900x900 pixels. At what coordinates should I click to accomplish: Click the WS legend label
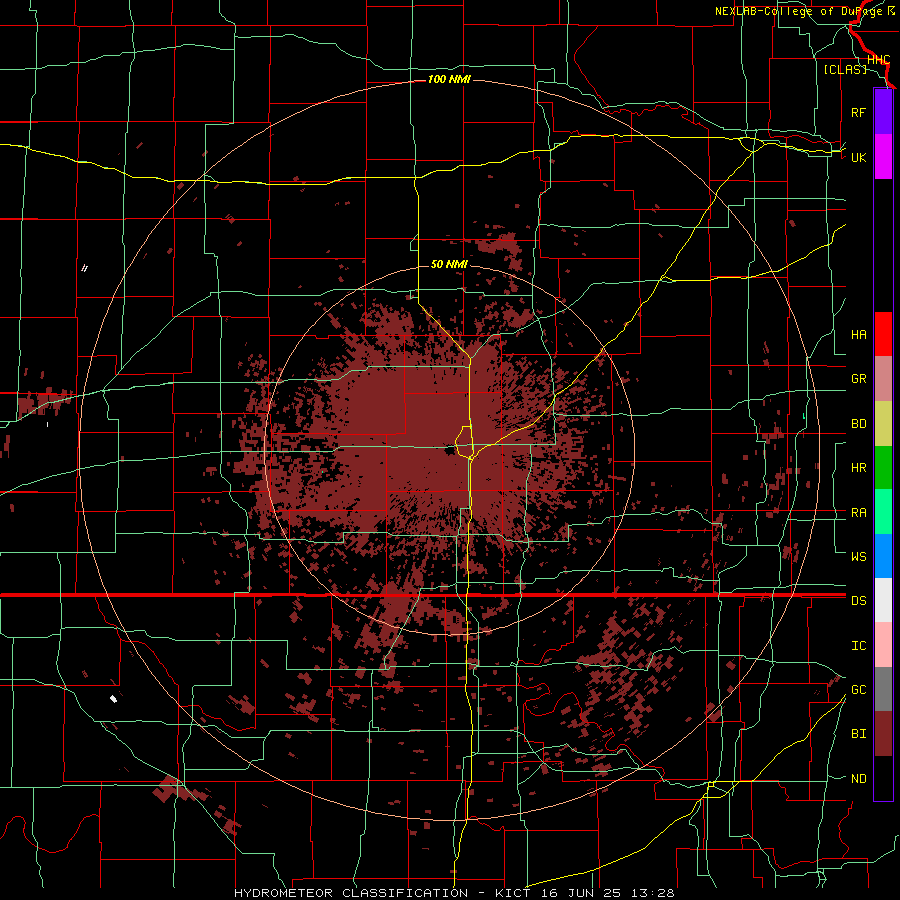(858, 557)
